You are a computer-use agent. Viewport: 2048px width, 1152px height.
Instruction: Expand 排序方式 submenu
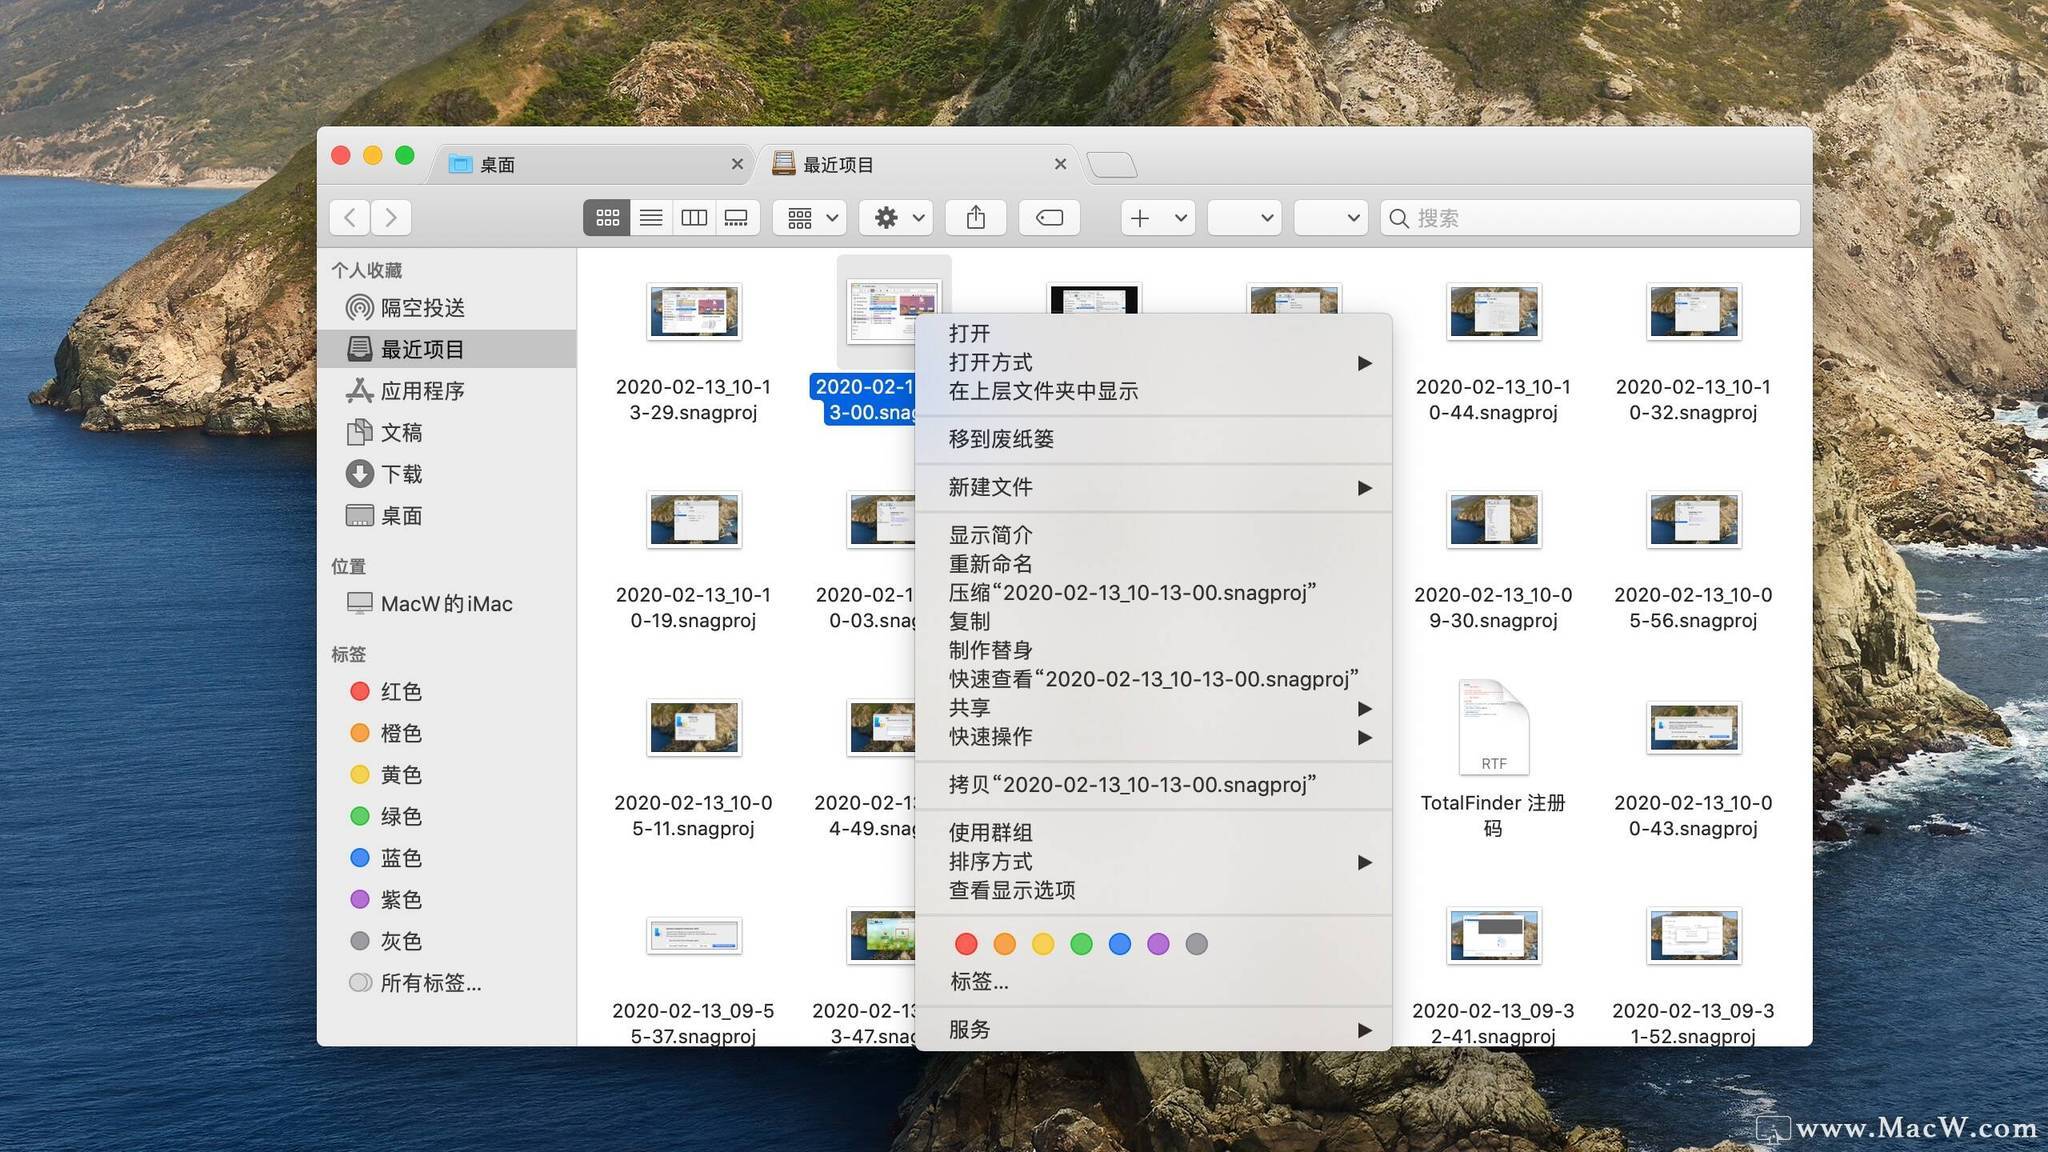[x=1153, y=862]
